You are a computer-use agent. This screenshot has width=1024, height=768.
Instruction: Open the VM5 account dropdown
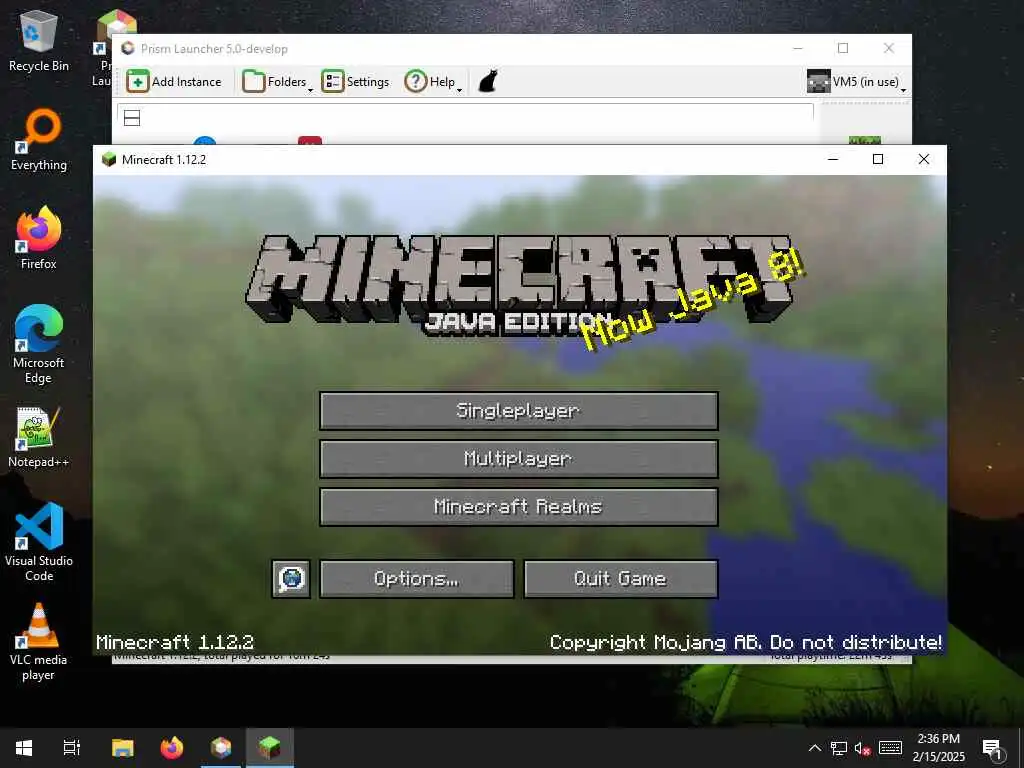(856, 82)
